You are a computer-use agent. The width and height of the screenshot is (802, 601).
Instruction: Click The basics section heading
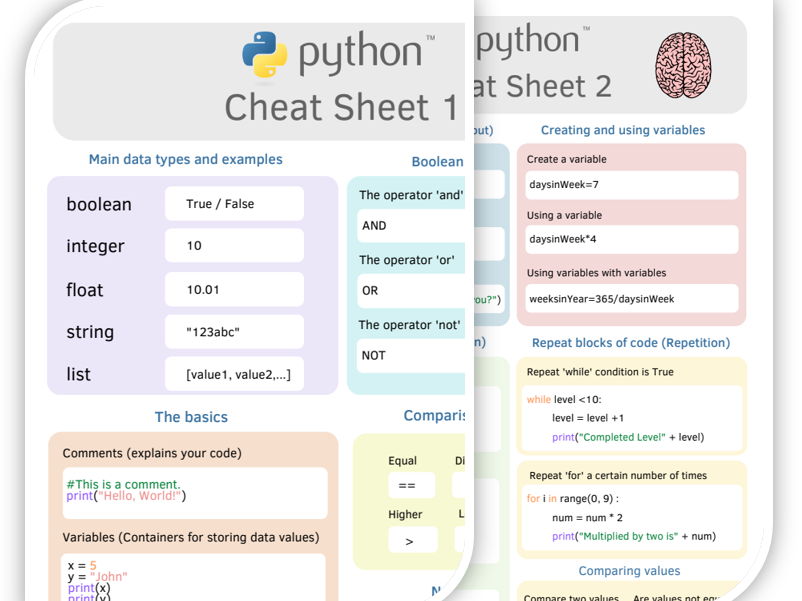click(x=191, y=417)
